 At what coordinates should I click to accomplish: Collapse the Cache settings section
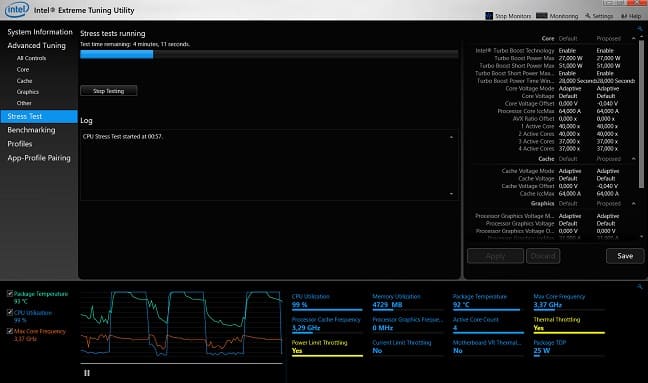click(634, 159)
